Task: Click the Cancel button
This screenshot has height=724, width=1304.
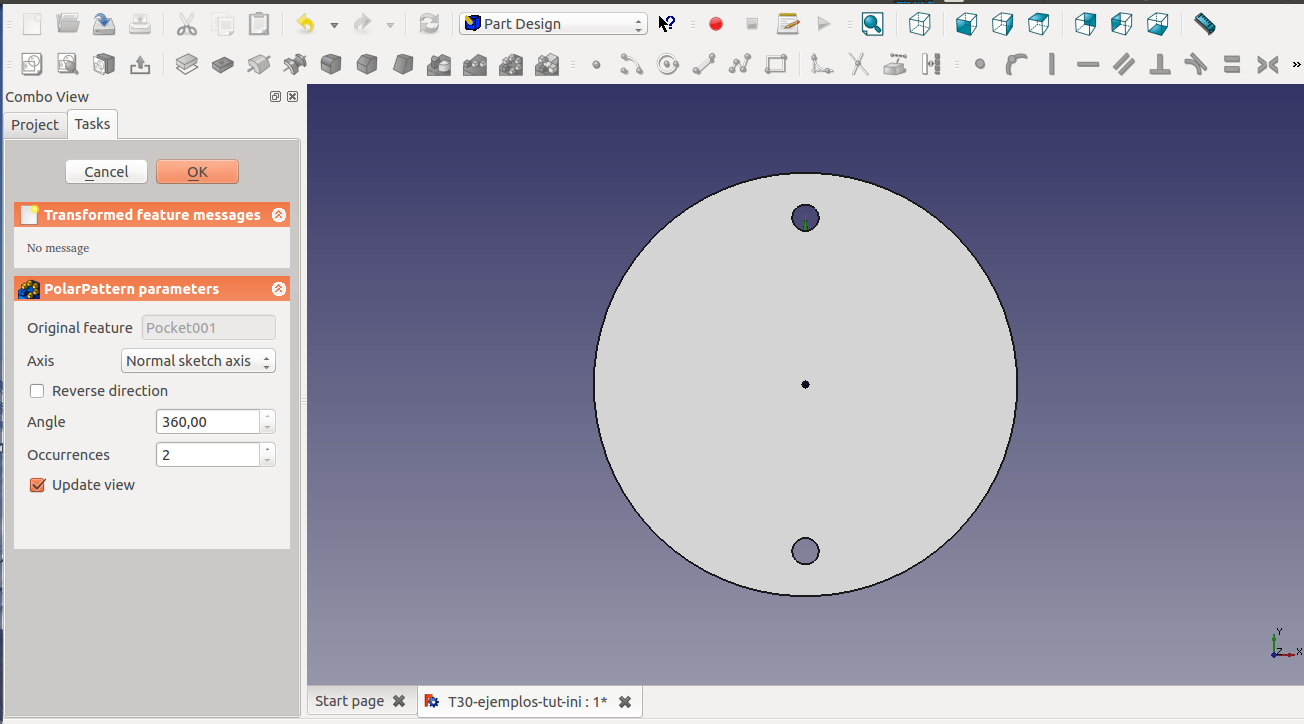Action: pyautogui.click(x=106, y=172)
